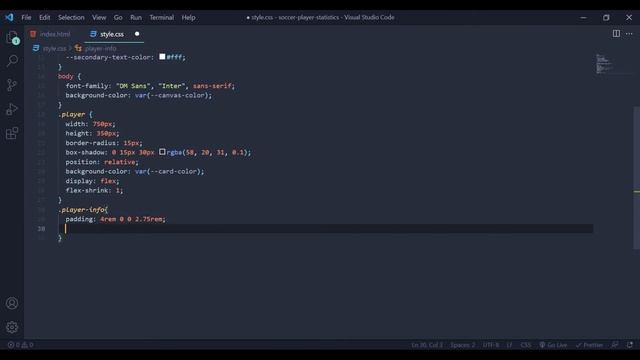Open the notifications bell in status bar
640x360 pixels.
[x=630, y=345]
